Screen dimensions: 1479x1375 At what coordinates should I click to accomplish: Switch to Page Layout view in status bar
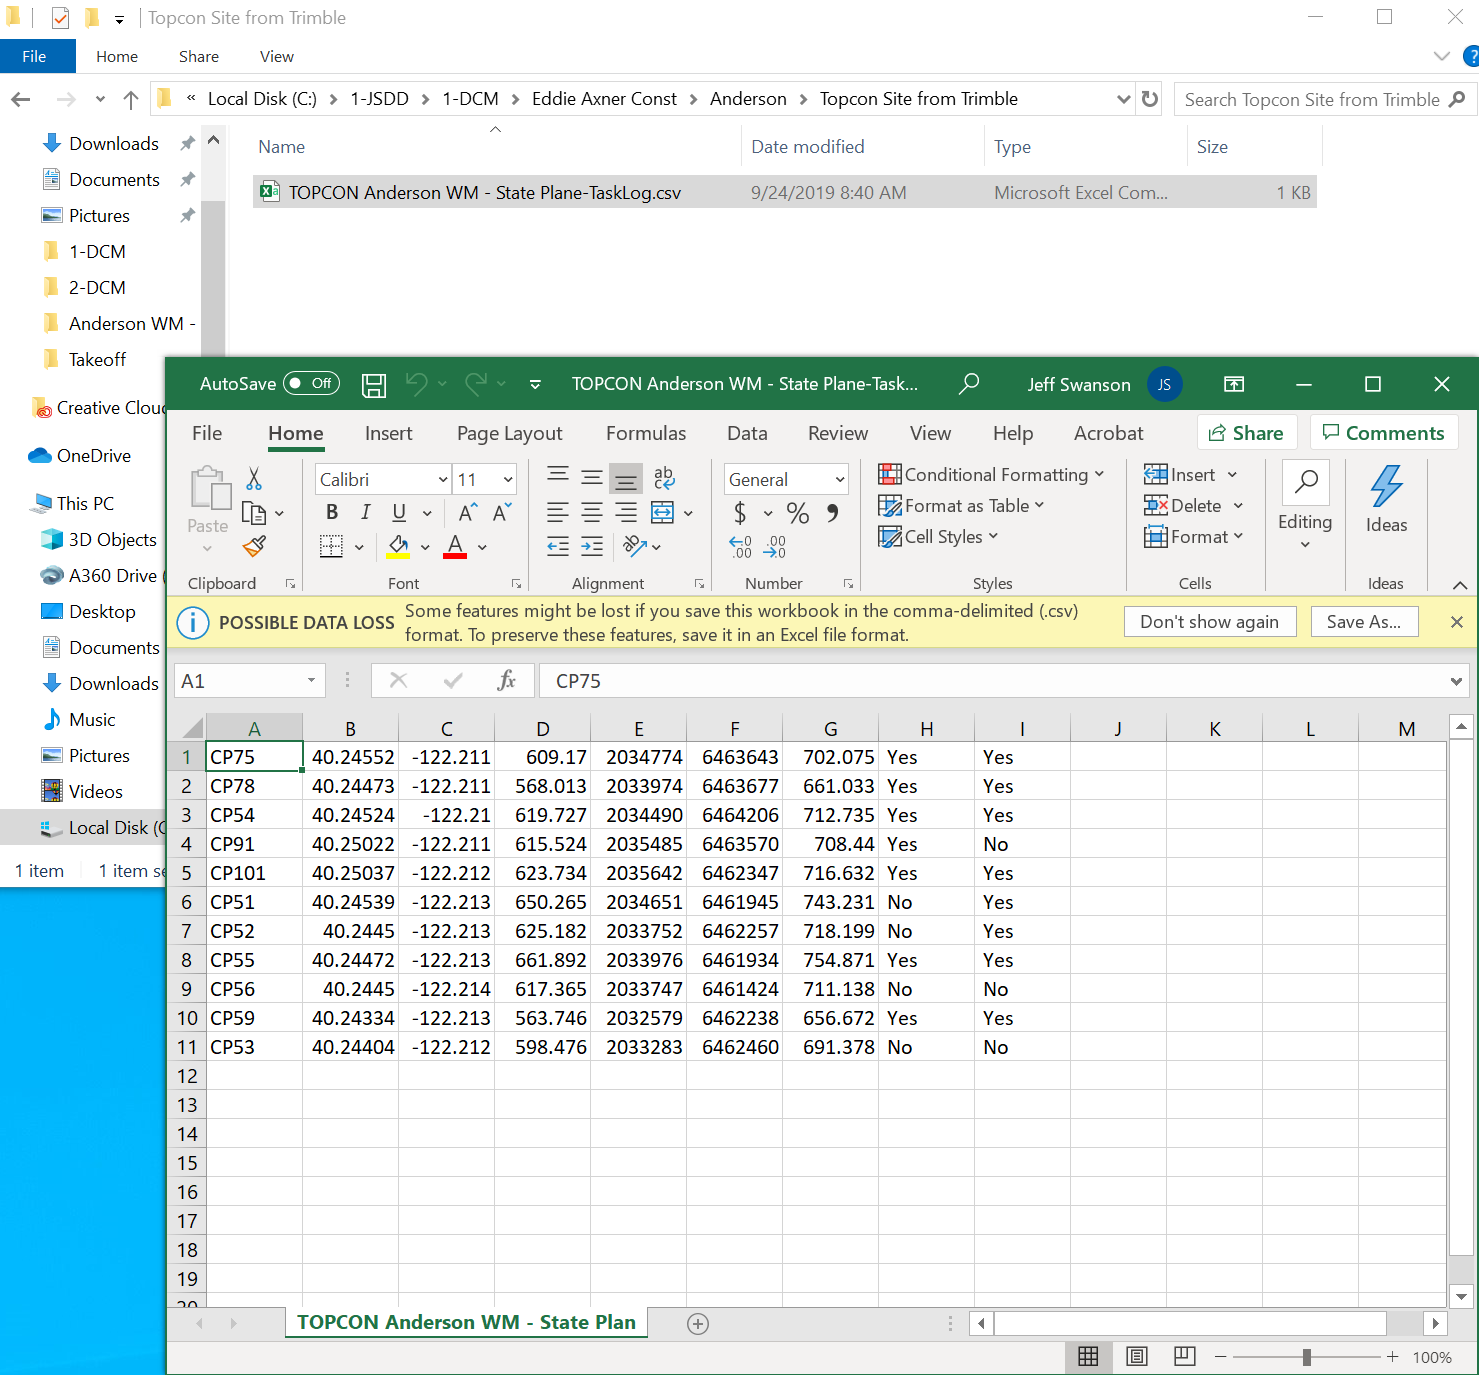tap(1136, 1356)
